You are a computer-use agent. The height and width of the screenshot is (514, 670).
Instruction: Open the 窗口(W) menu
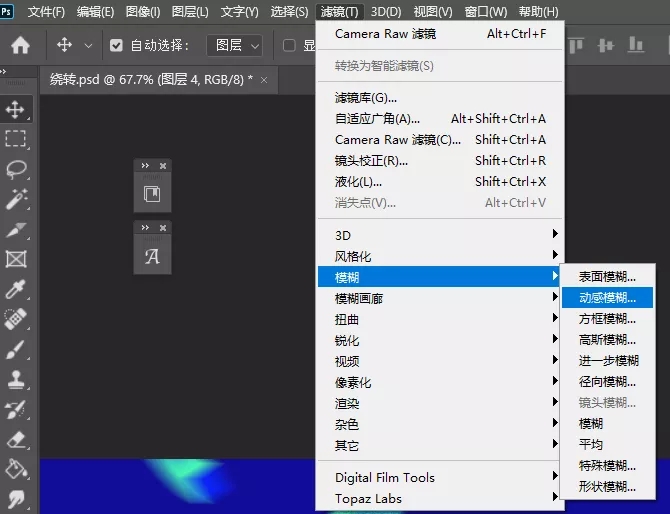pyautogui.click(x=486, y=12)
